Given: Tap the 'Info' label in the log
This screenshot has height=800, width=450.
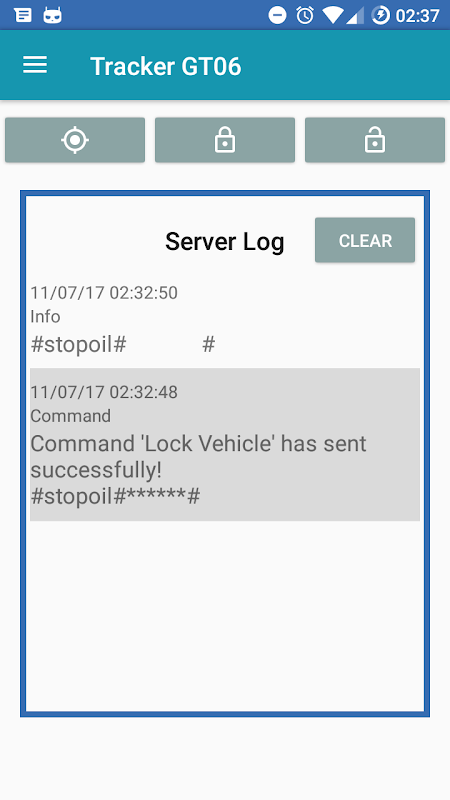Looking at the screenshot, I should tap(45, 316).
